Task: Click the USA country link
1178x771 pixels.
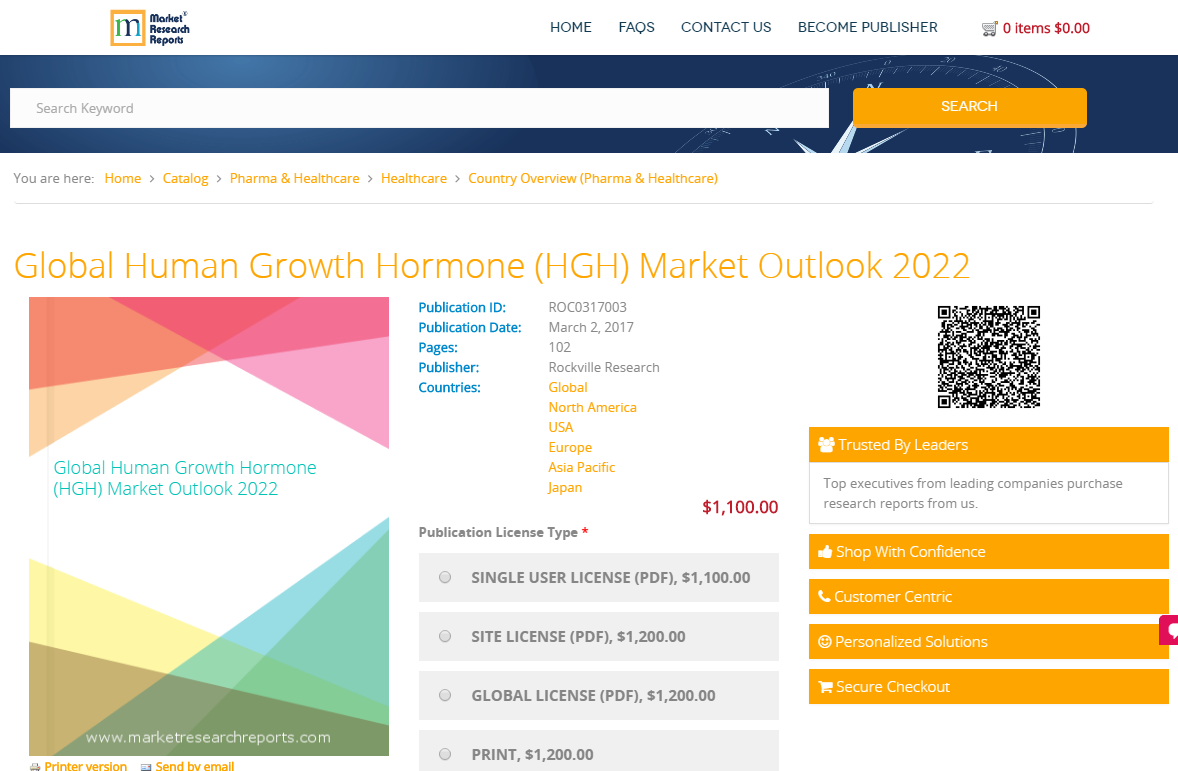Action: tap(560, 427)
